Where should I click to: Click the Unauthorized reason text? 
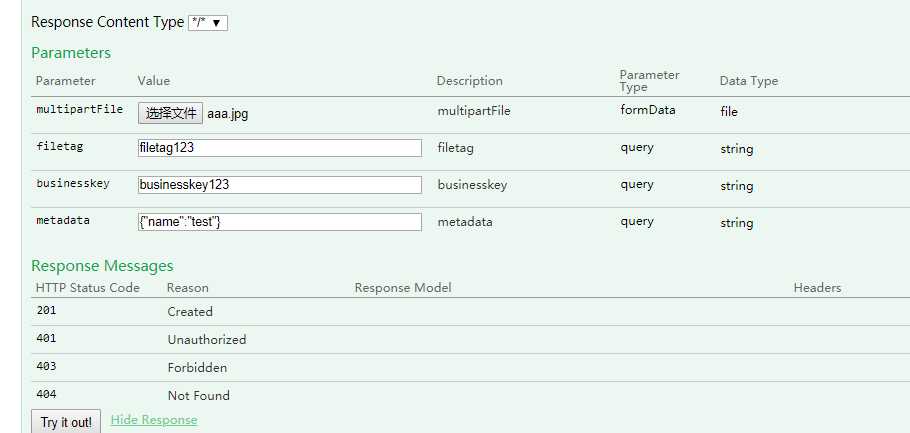tap(206, 339)
